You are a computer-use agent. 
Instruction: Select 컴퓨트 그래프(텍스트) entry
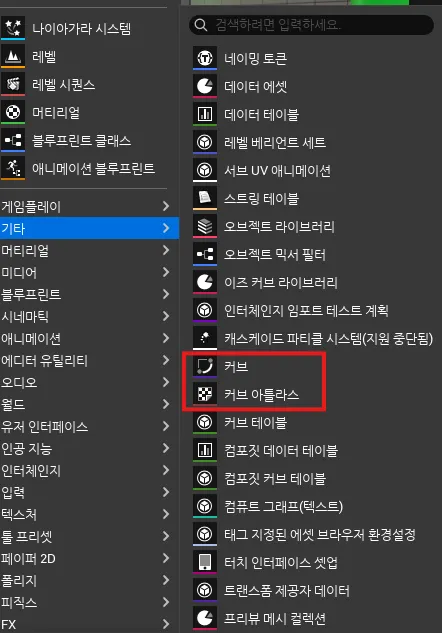(x=312, y=506)
